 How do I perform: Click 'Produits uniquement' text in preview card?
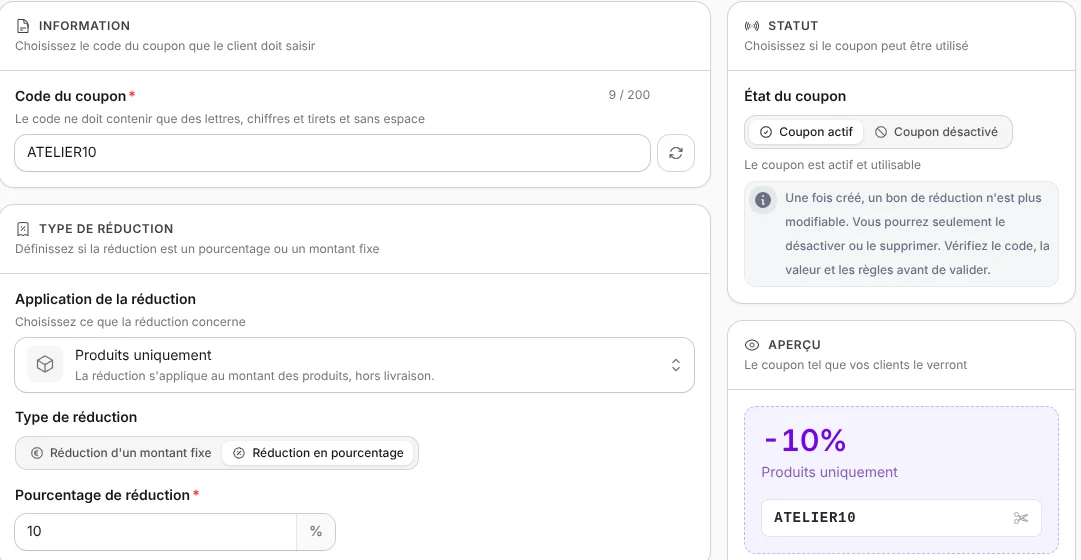pyautogui.click(x=829, y=472)
